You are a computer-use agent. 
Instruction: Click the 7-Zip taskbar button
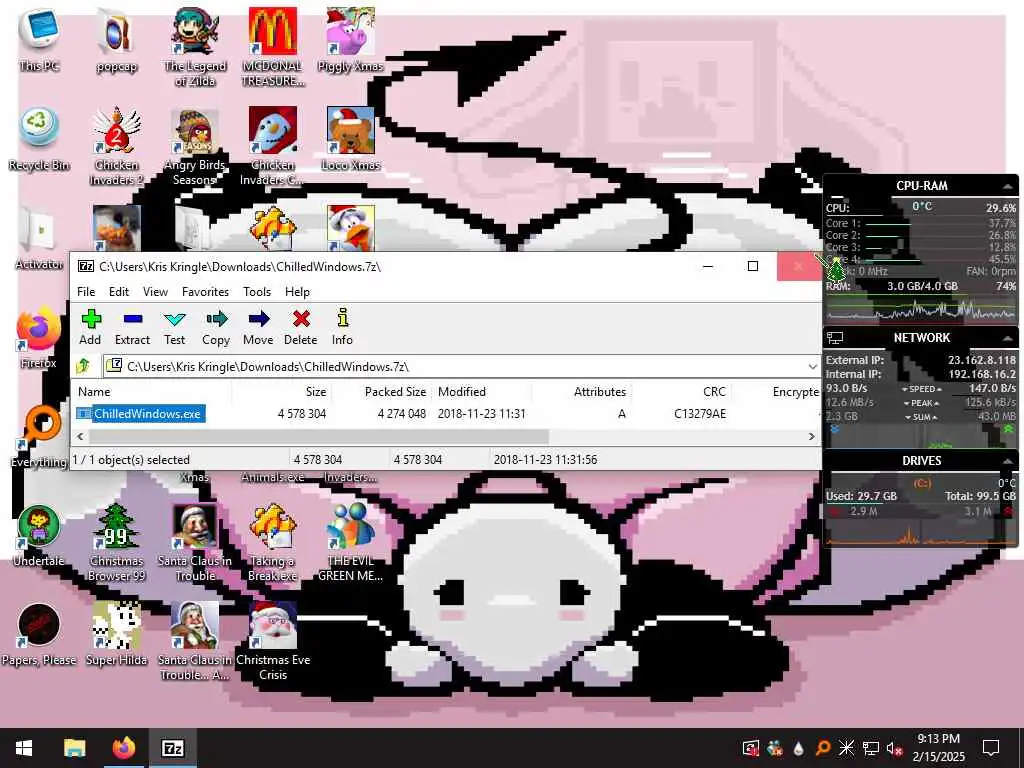coord(172,748)
